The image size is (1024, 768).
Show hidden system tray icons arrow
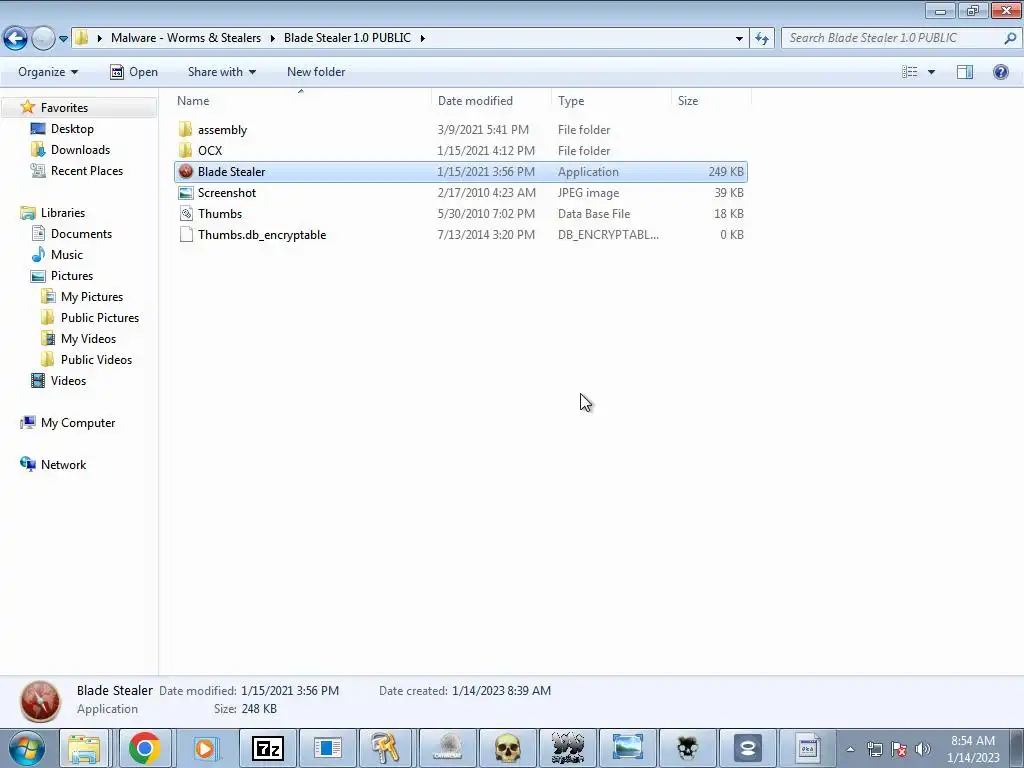[850, 749]
